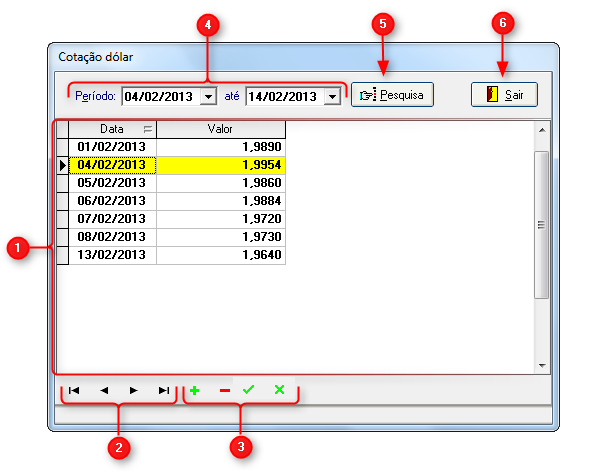Open start date dropdown calendar
This screenshot has width=594, height=474.
pyautogui.click(x=208, y=97)
